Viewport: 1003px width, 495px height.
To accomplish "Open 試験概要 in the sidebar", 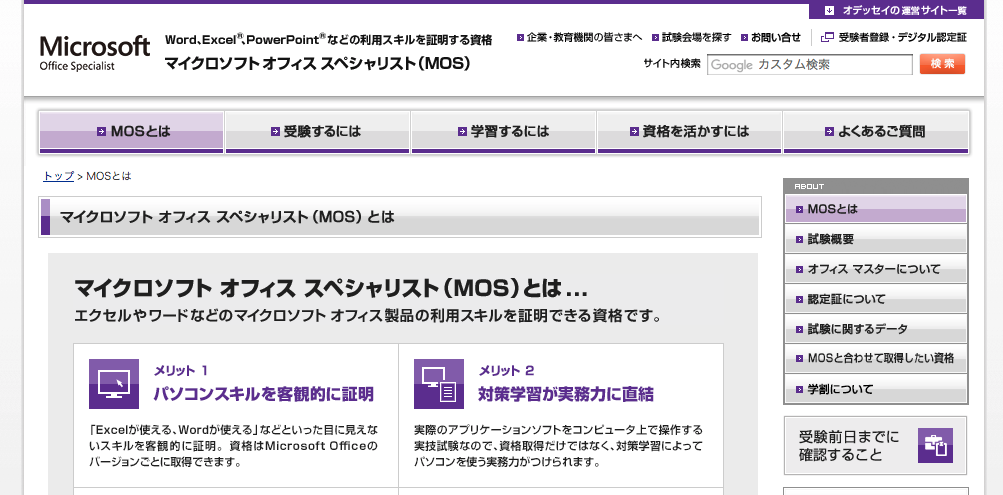I will click(876, 239).
